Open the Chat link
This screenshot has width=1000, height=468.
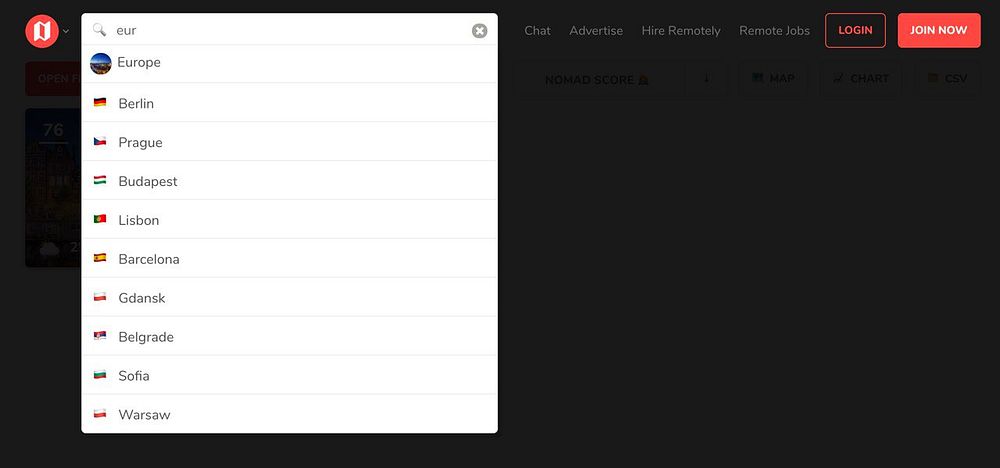[537, 31]
